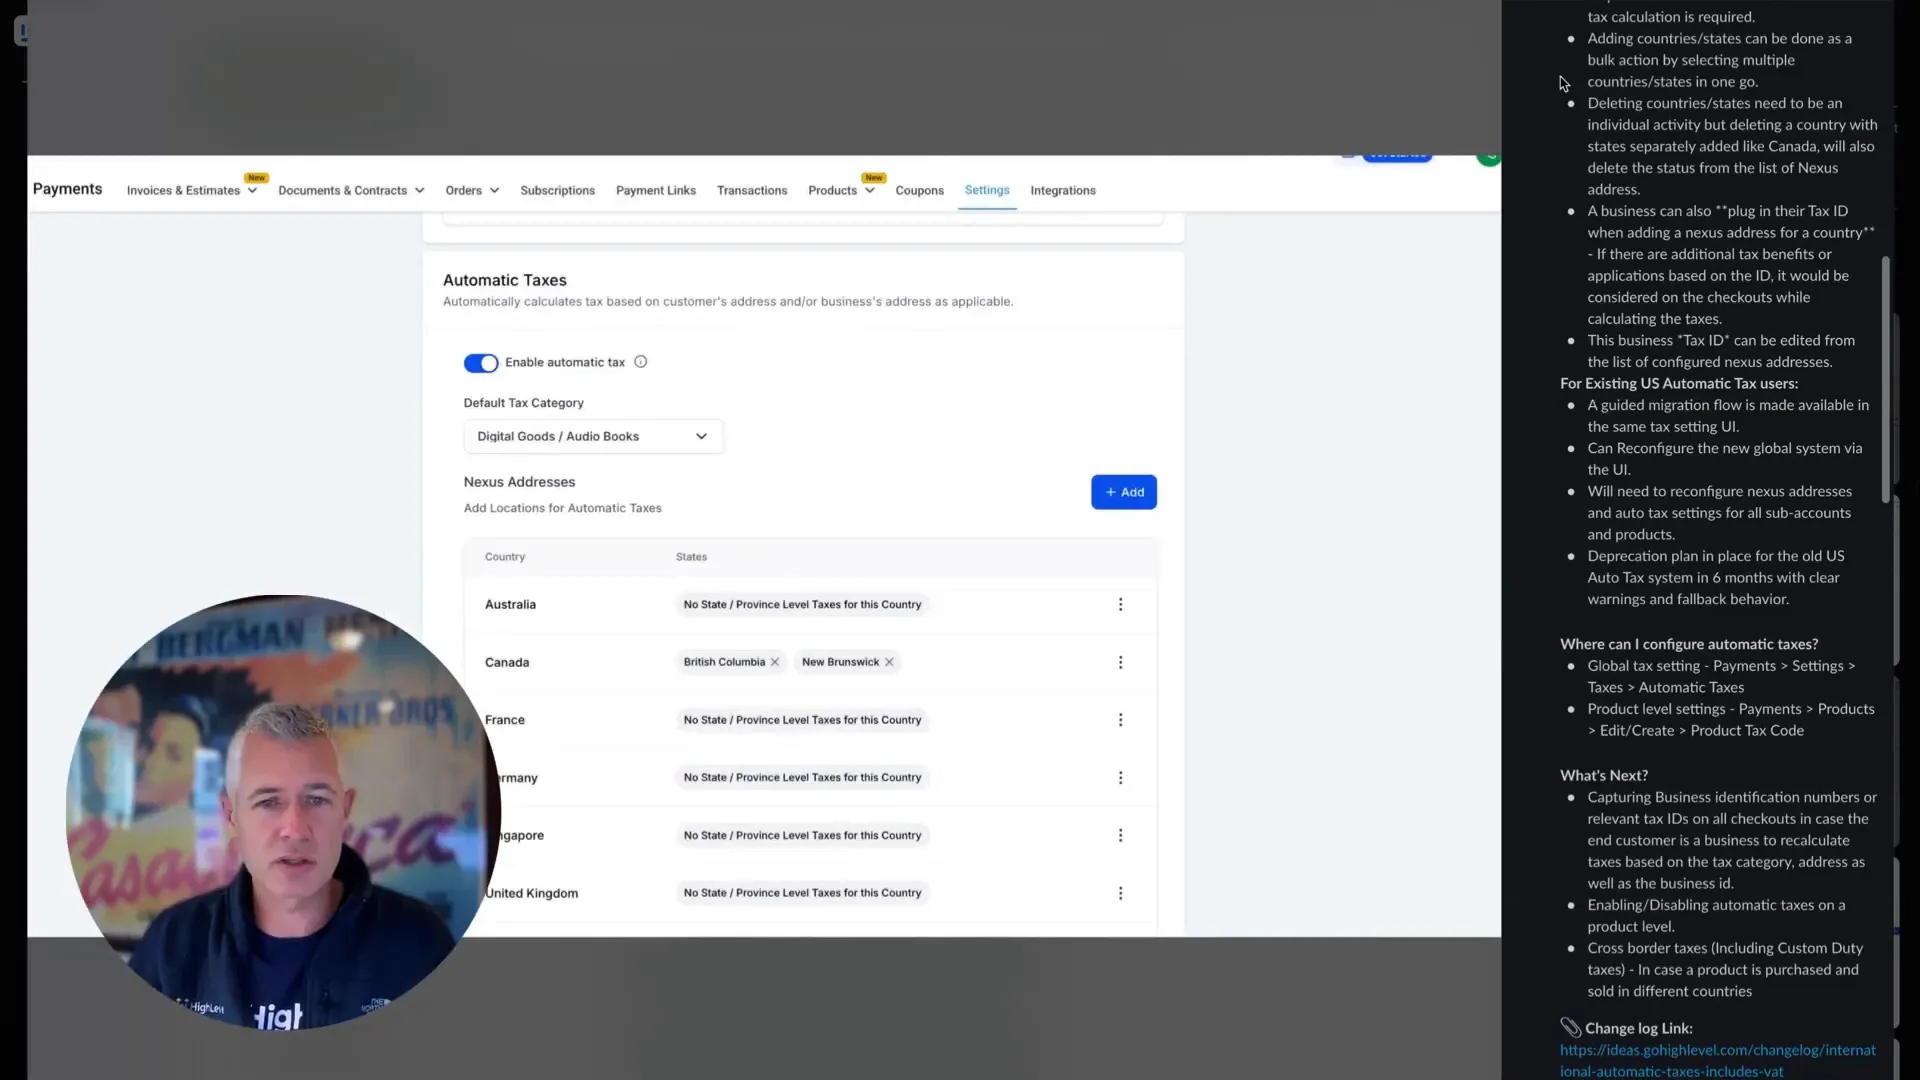Screen dimensions: 1920x1080
Task: Remove the New Brunswick state tag
Action: pyautogui.click(x=889, y=662)
